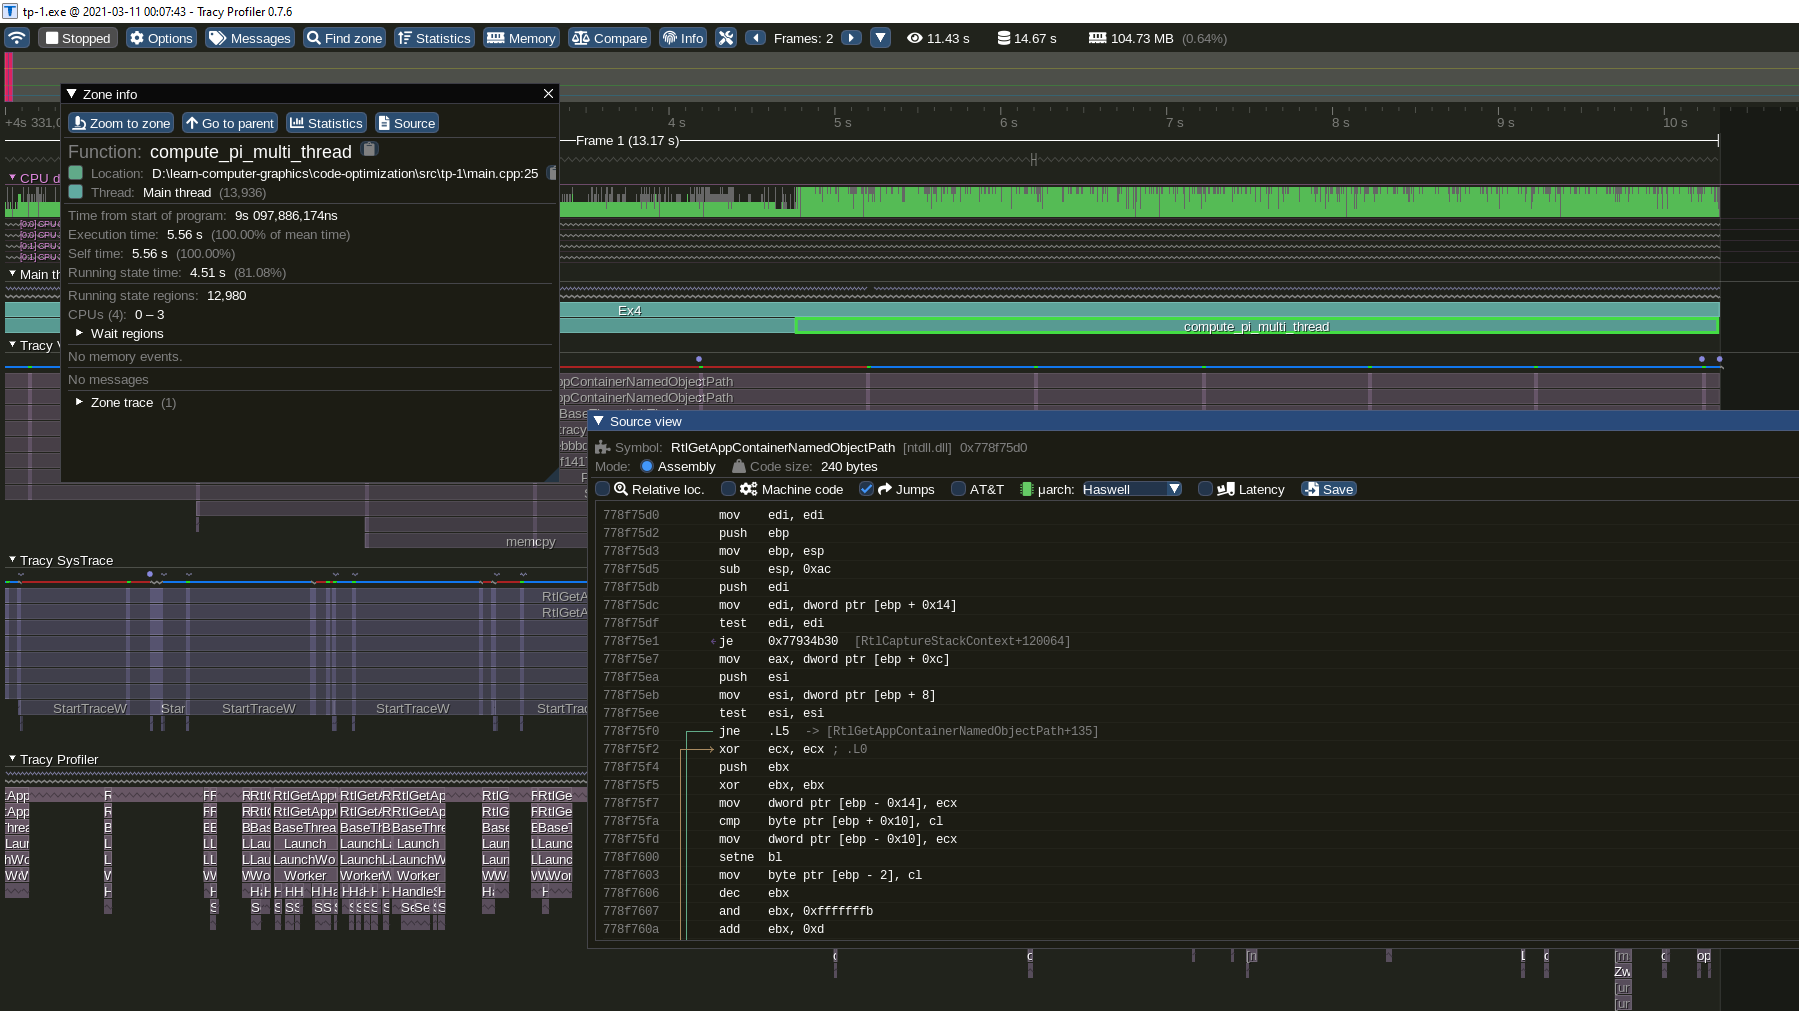Enable the Machine code checkbox
This screenshot has height=1011, width=1799.
pos(728,489)
